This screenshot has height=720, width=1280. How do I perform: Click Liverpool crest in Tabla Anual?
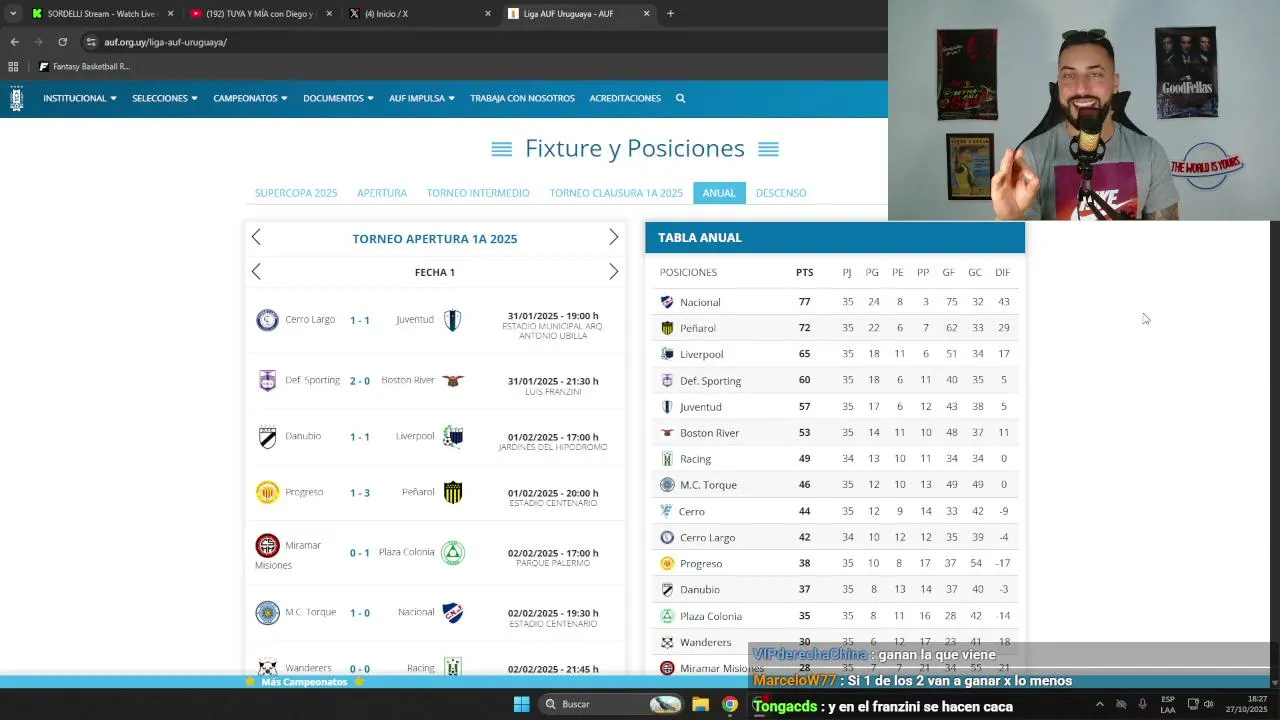667,354
